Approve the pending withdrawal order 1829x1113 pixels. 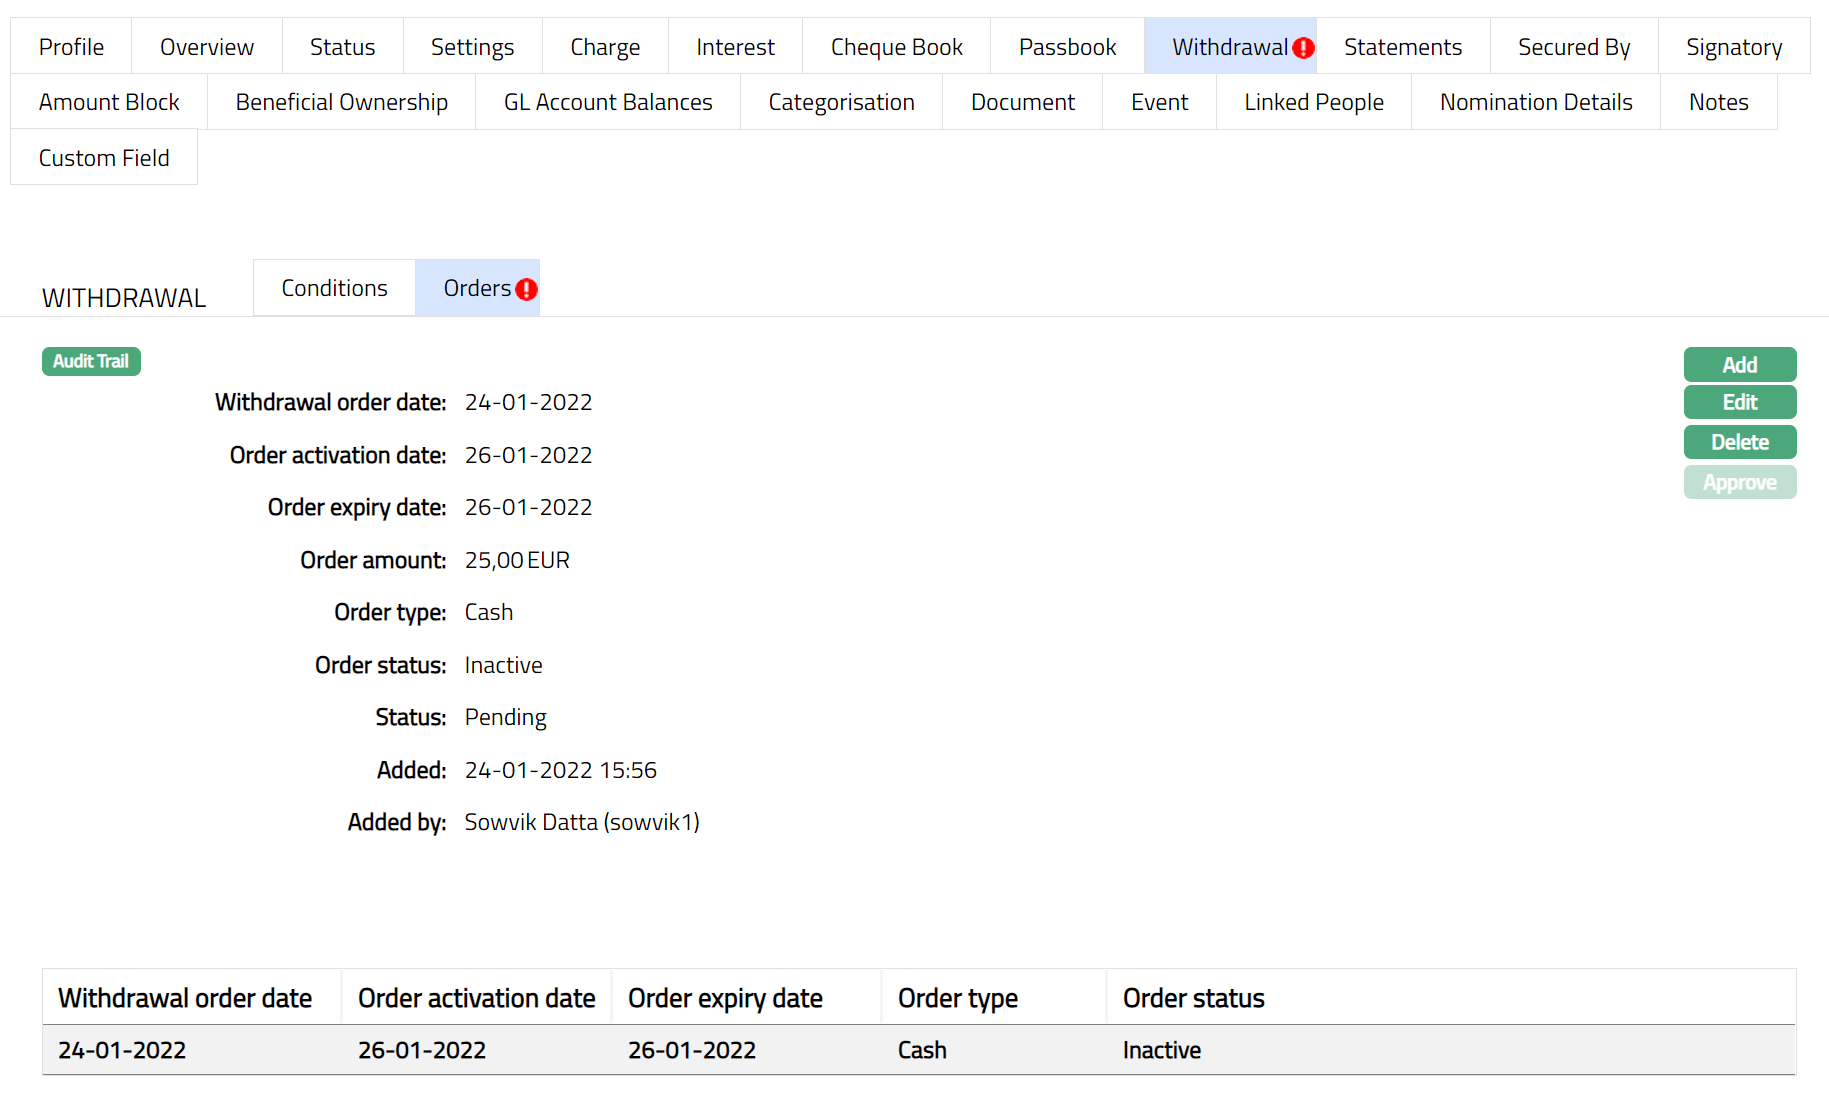[x=1739, y=482]
